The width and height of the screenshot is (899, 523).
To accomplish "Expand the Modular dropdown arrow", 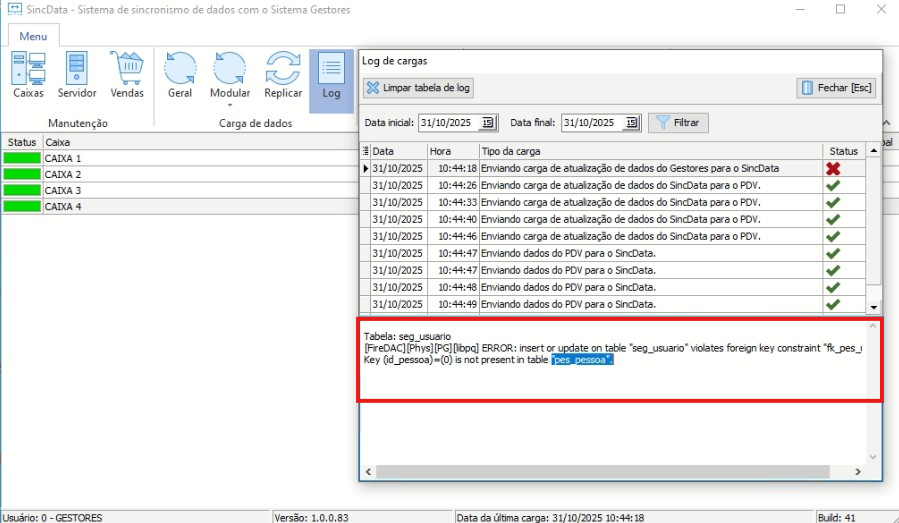I will pos(230,104).
